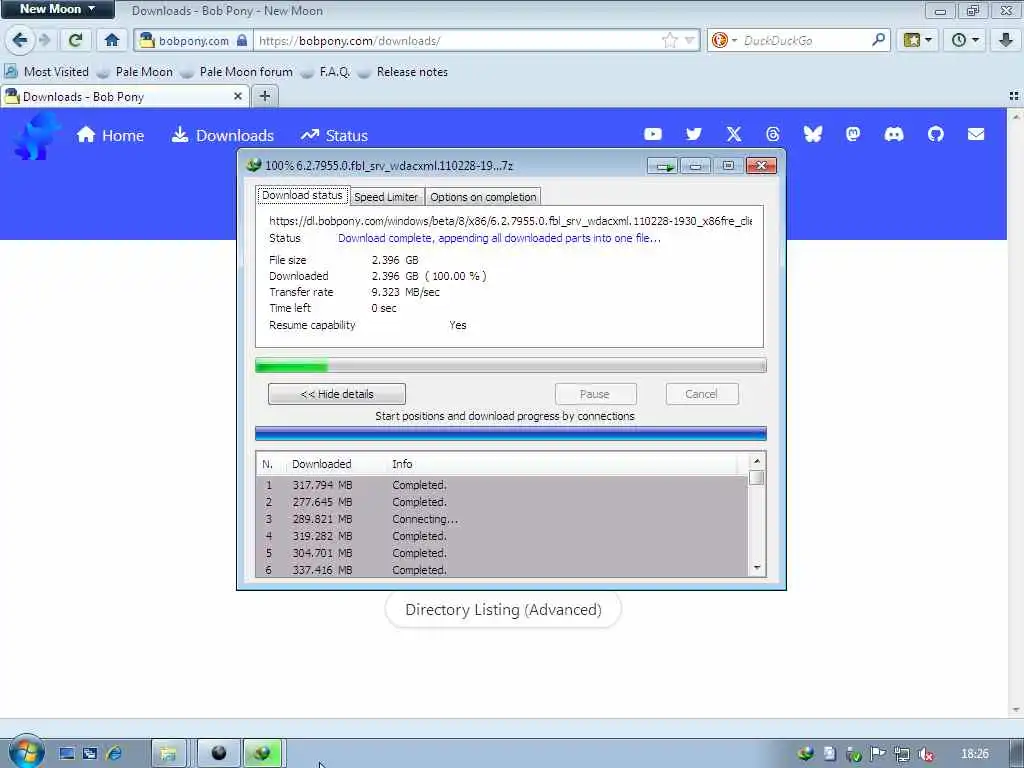
Task: Open the browser downloads arrow button
Action: pyautogui.click(x=1006, y=40)
